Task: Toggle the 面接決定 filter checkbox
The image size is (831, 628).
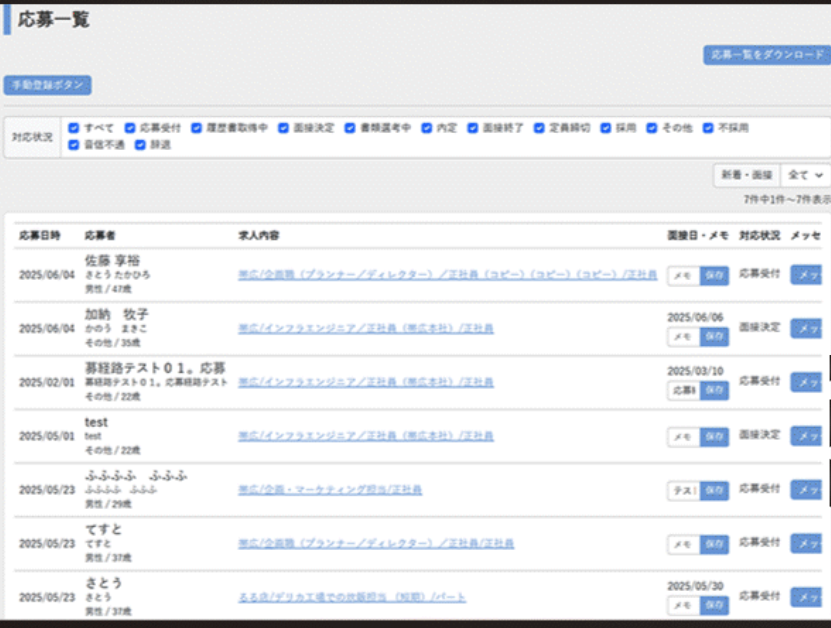Action: pos(284,128)
